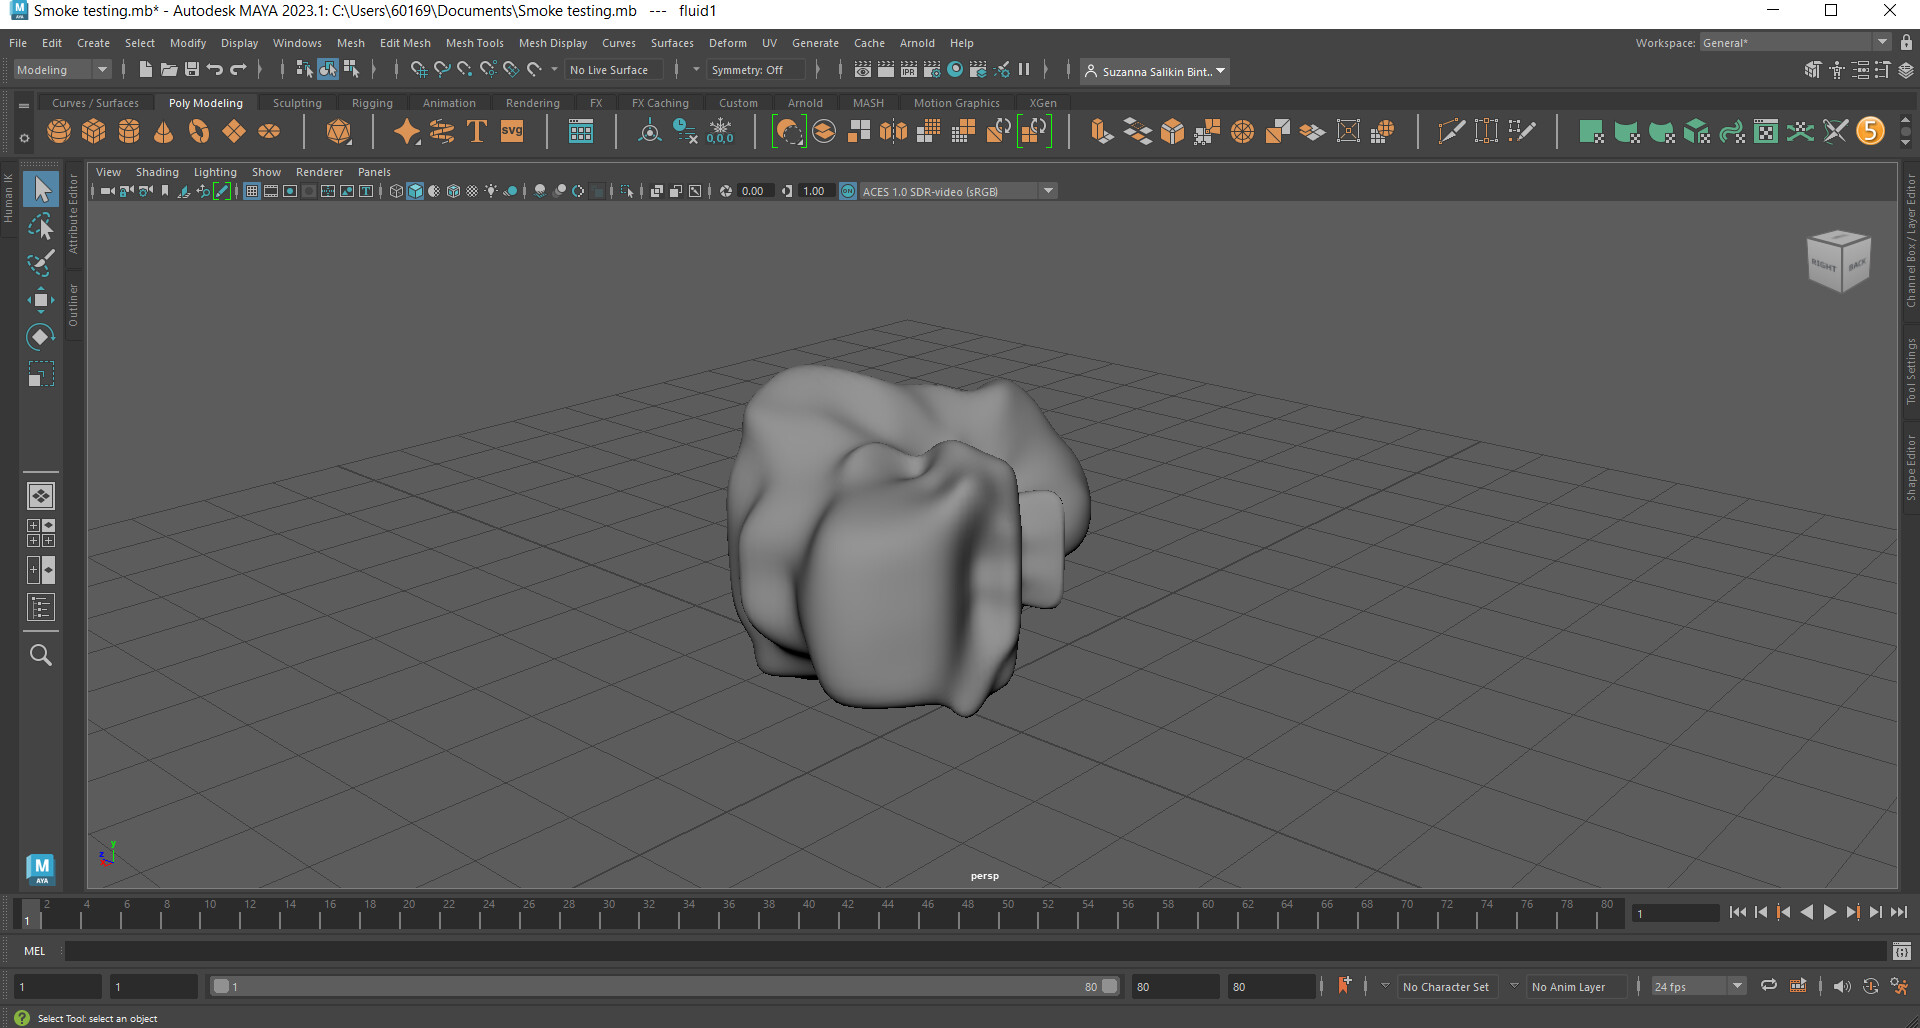This screenshot has height=1028, width=1920.
Task: Activate the Paint Selection tool
Action: pos(41,264)
